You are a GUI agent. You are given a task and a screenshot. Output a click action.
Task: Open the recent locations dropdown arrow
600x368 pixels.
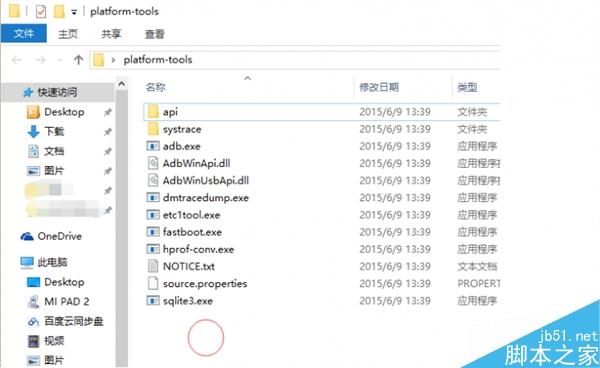tap(60, 60)
